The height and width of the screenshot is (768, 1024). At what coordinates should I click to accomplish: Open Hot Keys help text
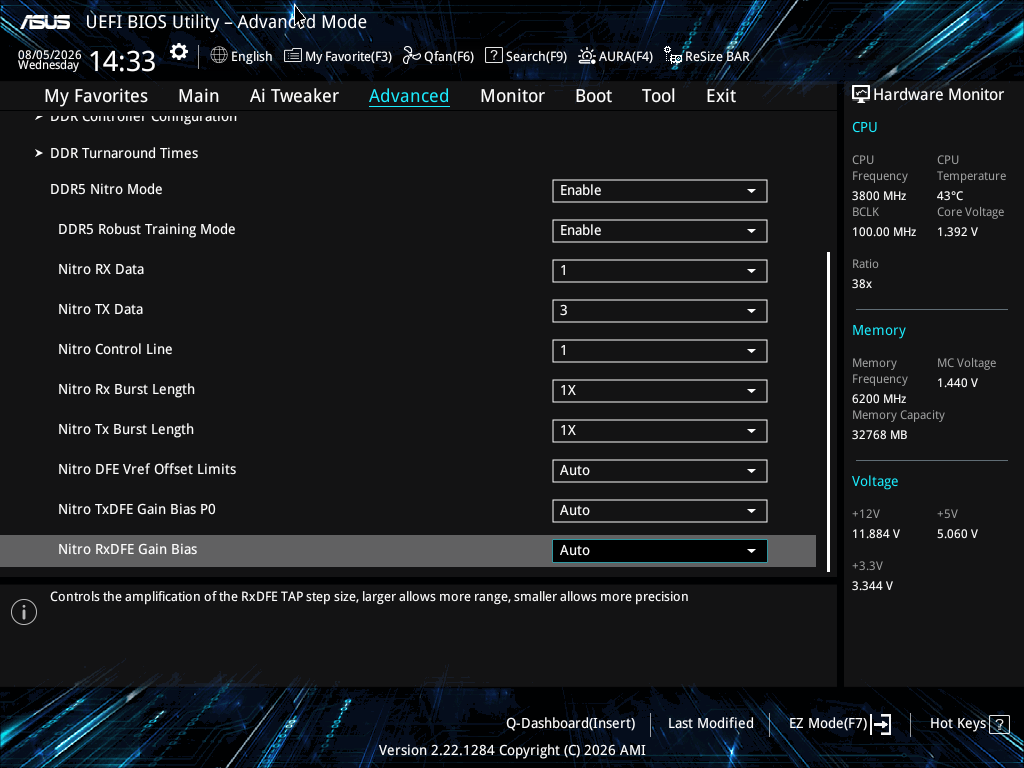pyautogui.click(x=957, y=723)
